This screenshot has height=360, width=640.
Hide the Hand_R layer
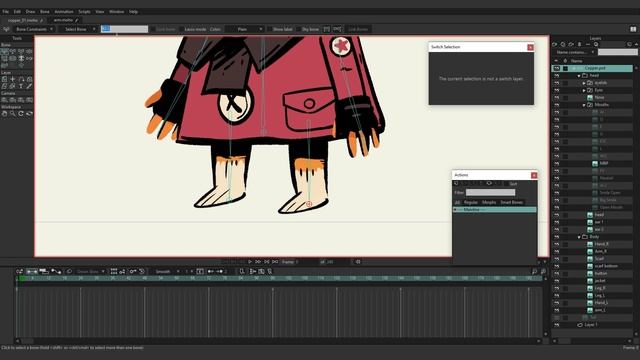(x=556, y=244)
